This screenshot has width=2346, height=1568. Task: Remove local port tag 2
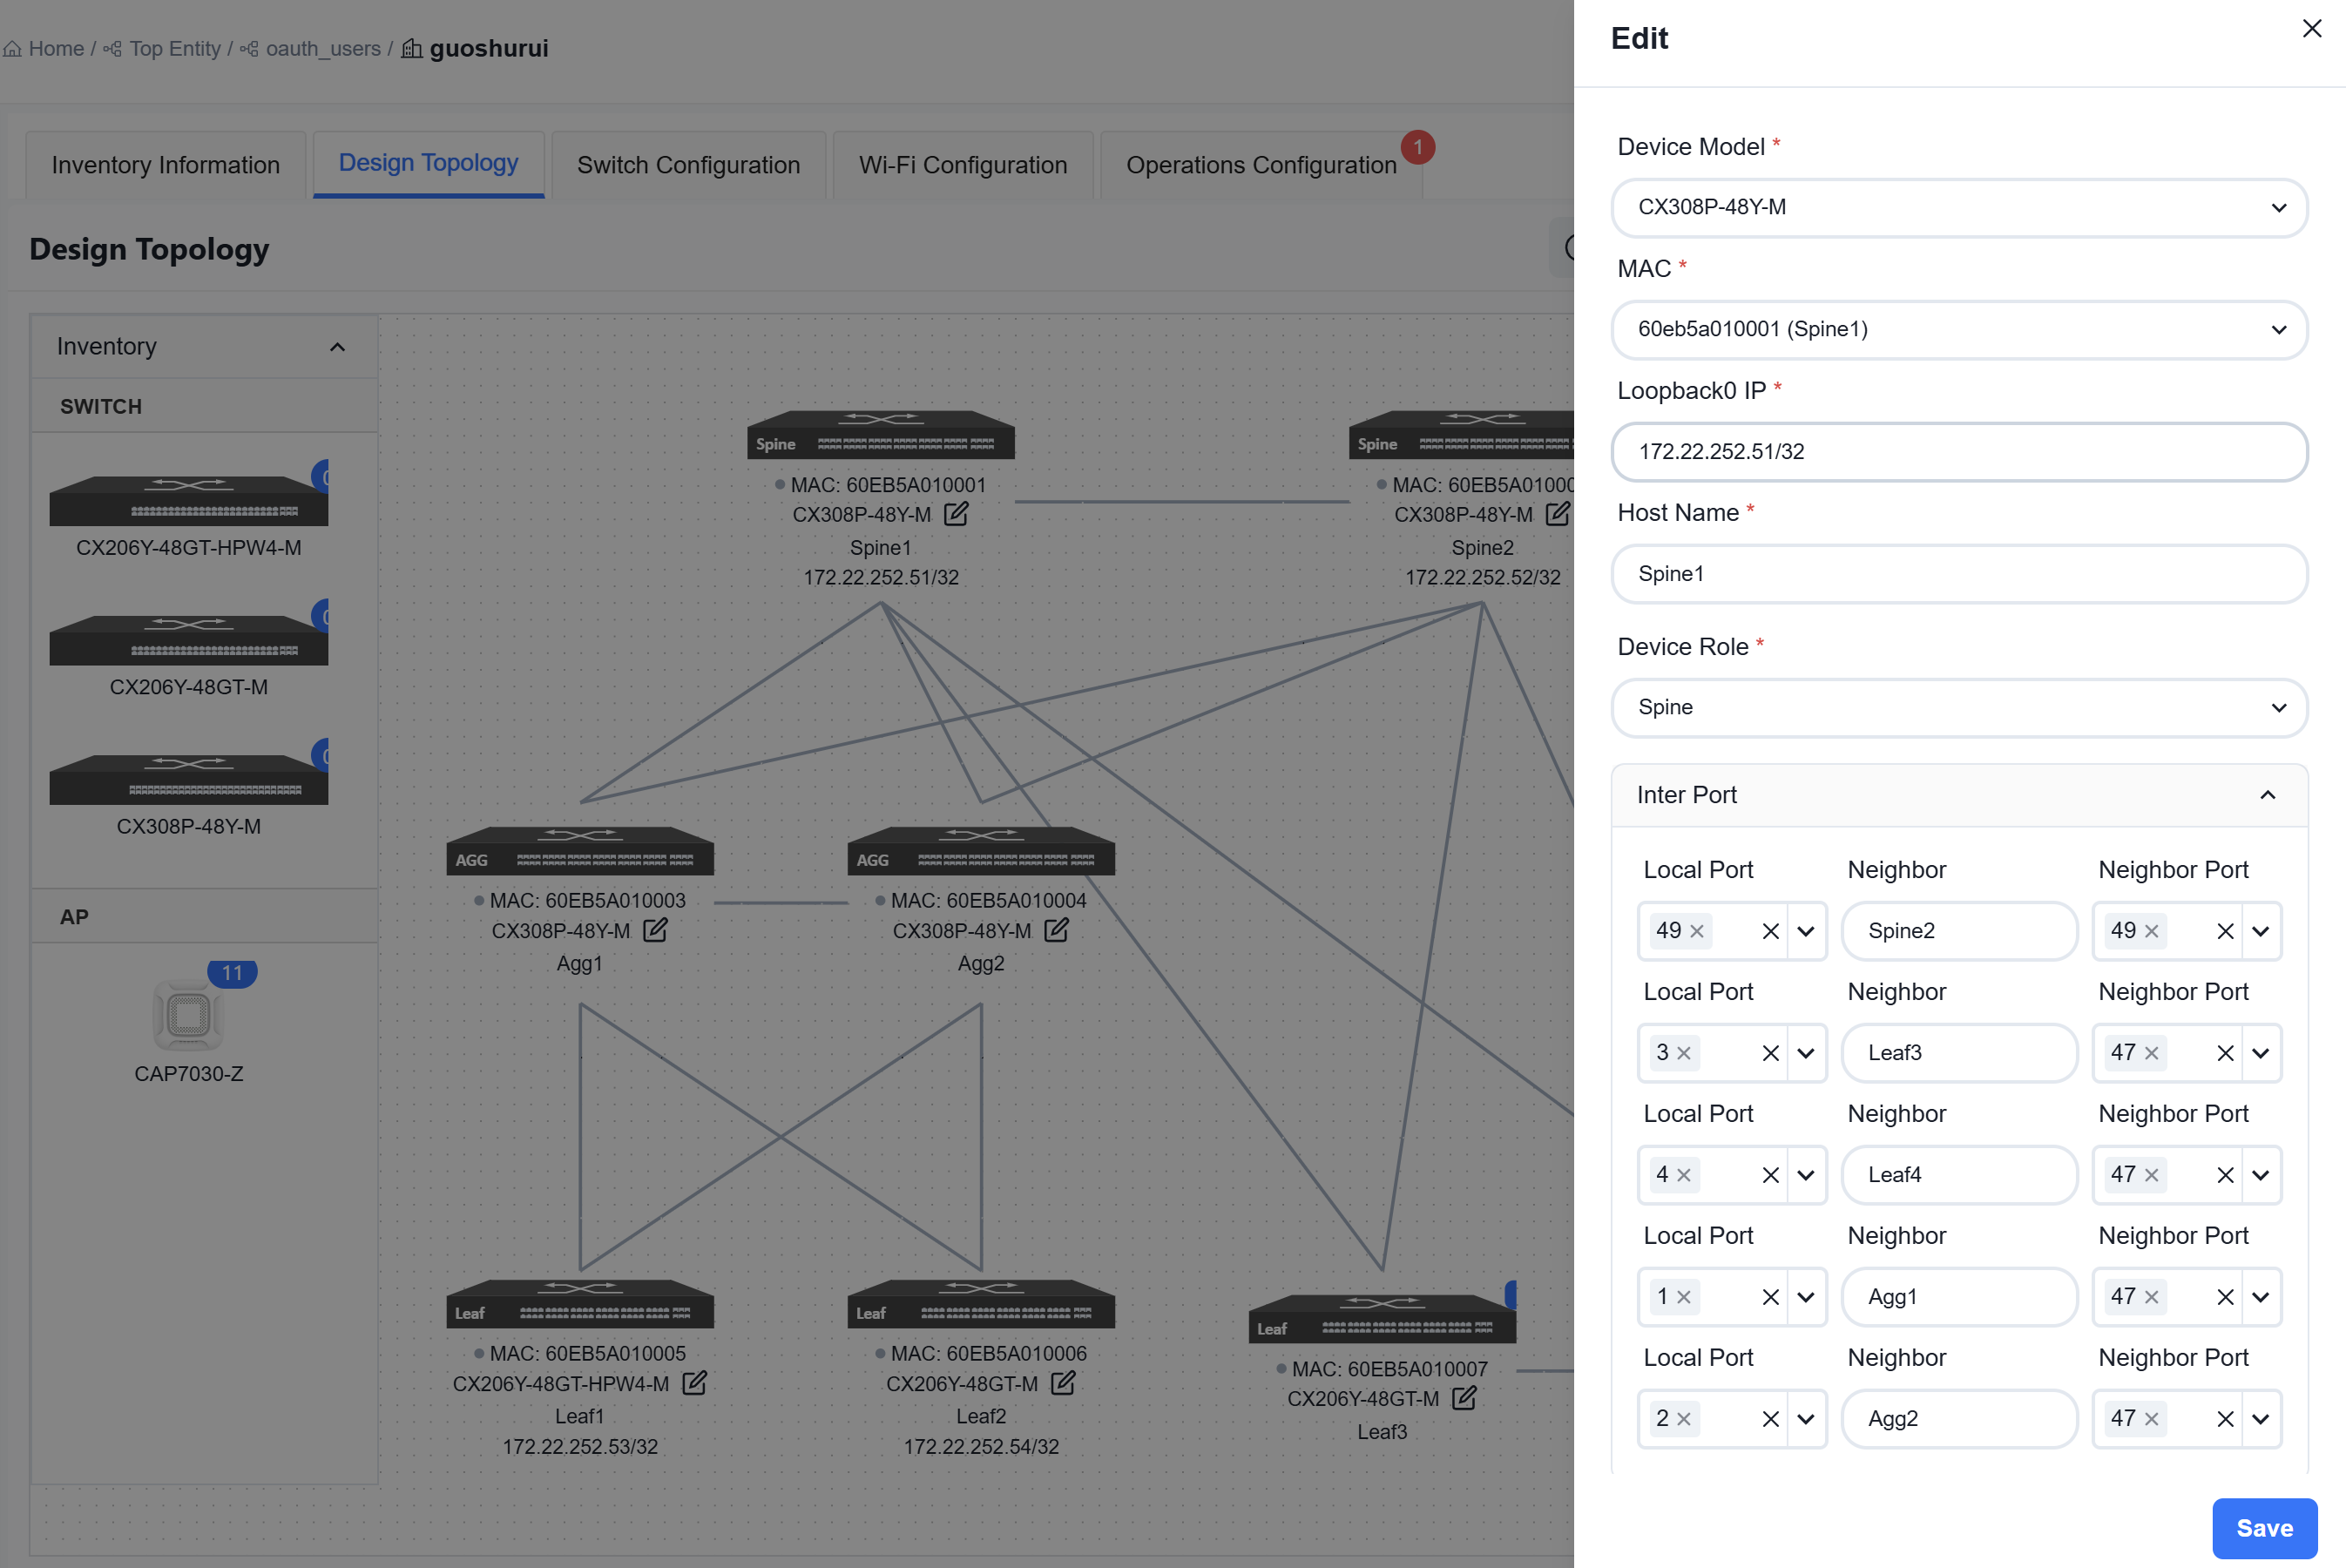1683,1420
